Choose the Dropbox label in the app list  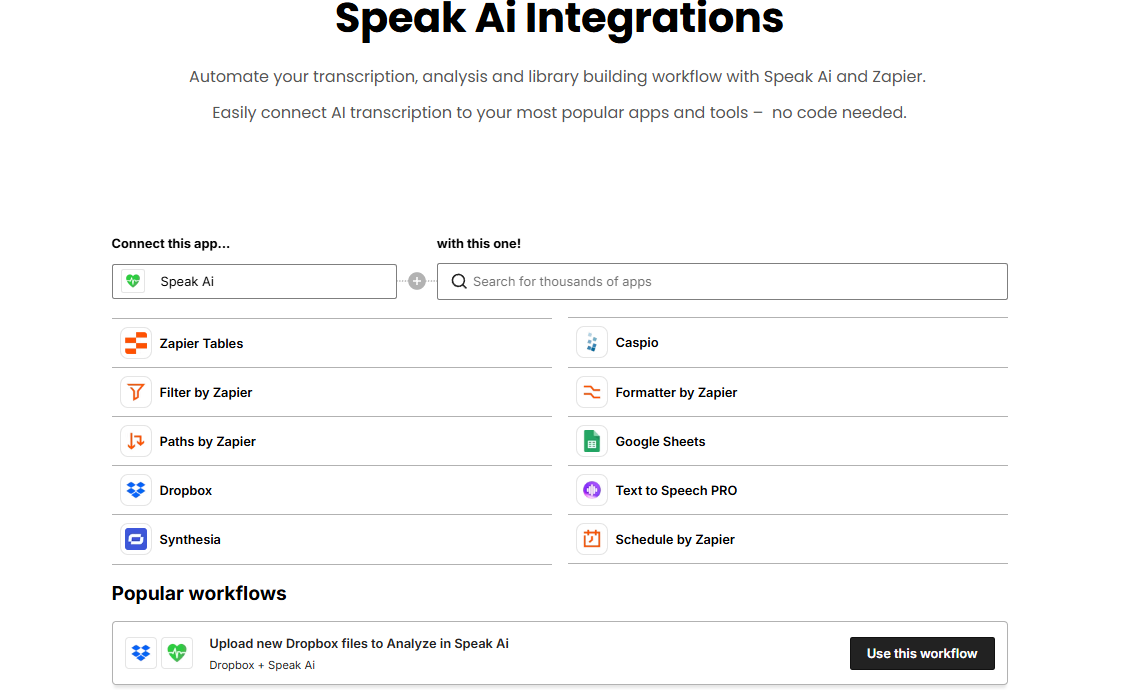(186, 491)
